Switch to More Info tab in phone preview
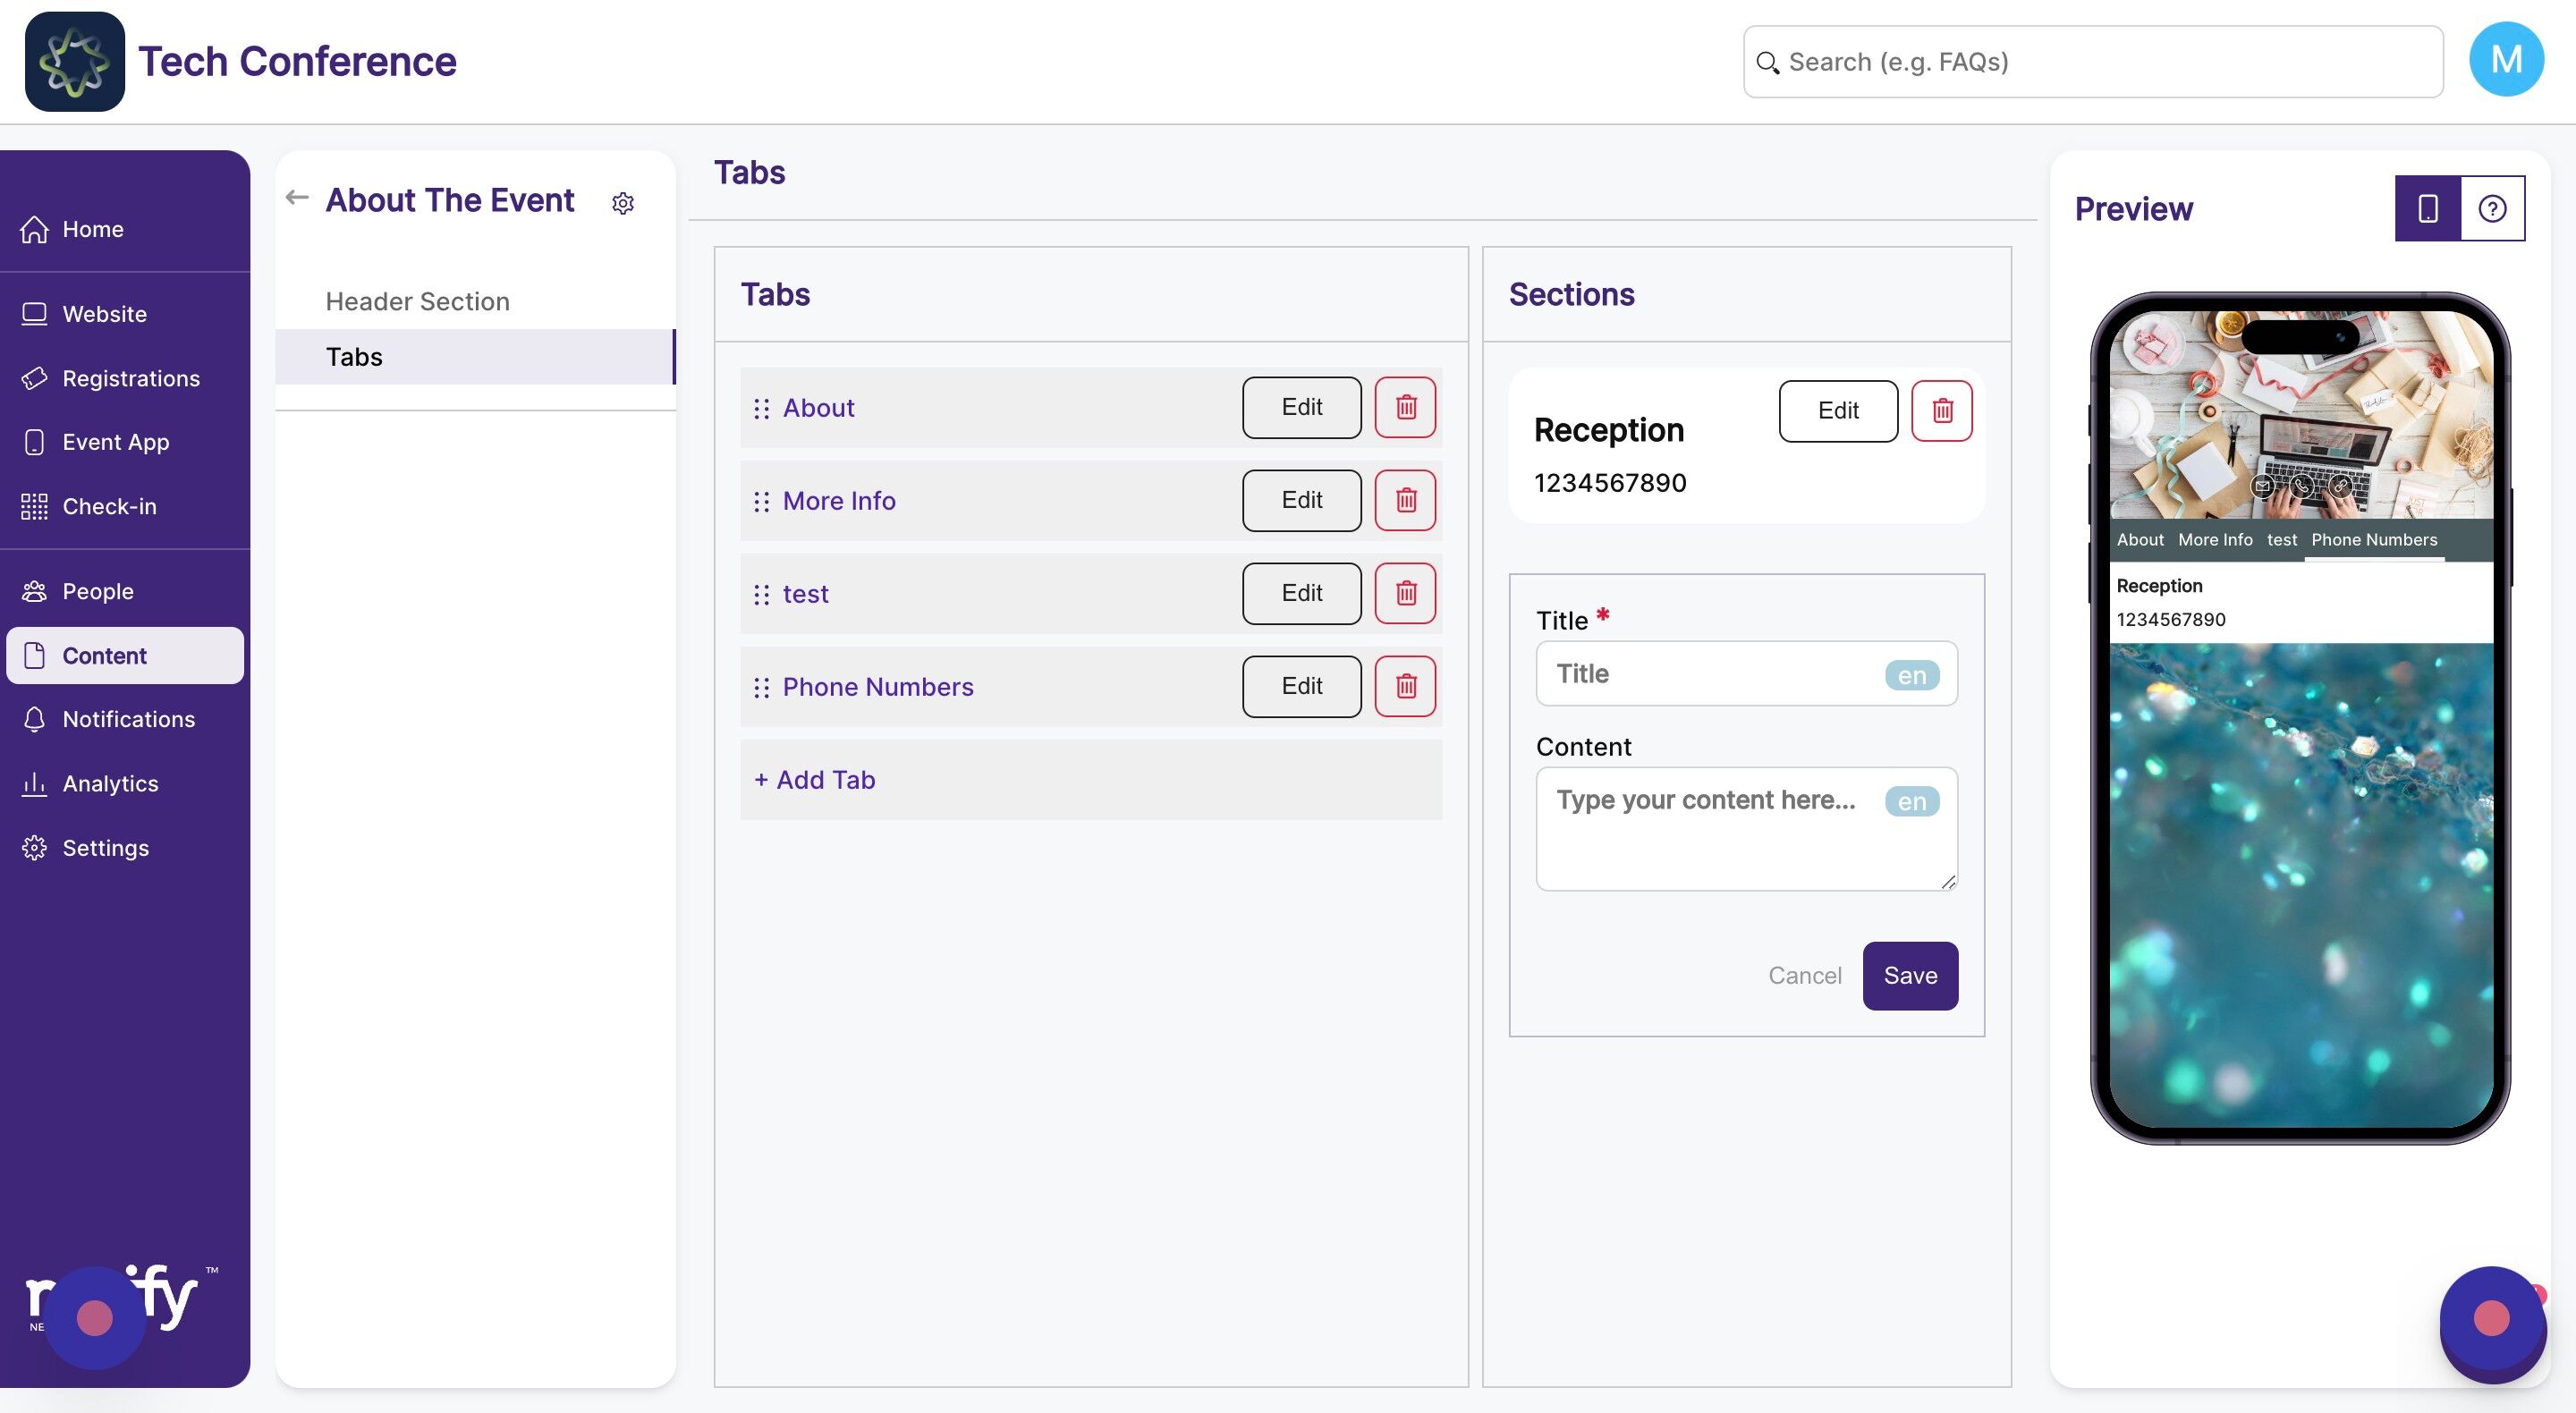 (x=2215, y=540)
